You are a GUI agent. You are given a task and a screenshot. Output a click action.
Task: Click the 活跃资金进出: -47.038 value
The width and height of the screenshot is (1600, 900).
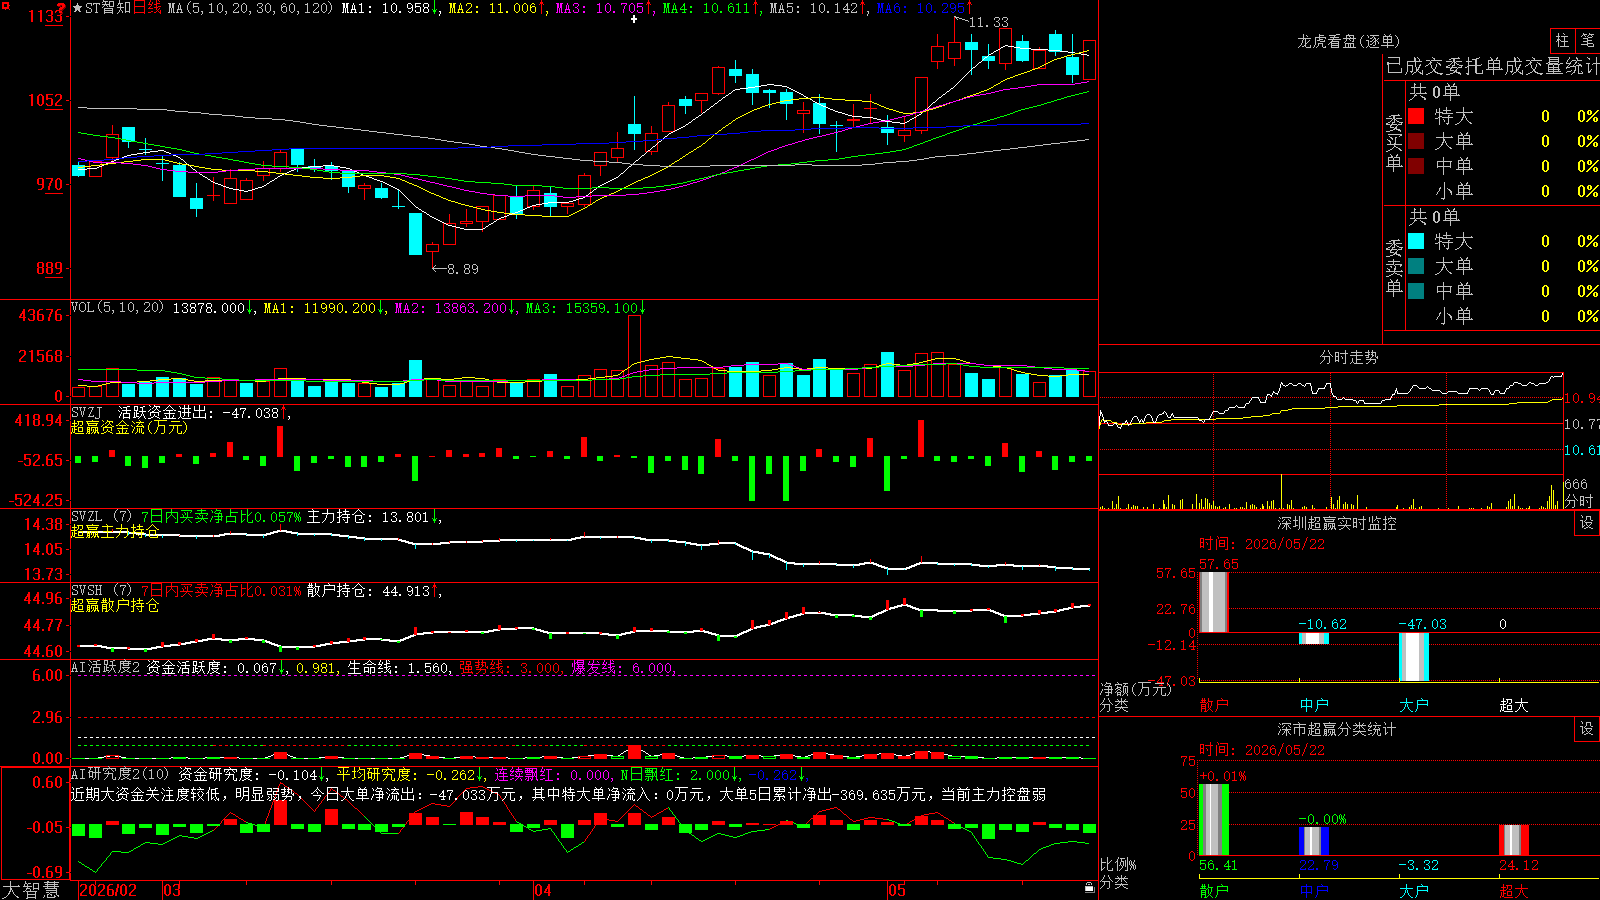pyautogui.click(x=199, y=413)
